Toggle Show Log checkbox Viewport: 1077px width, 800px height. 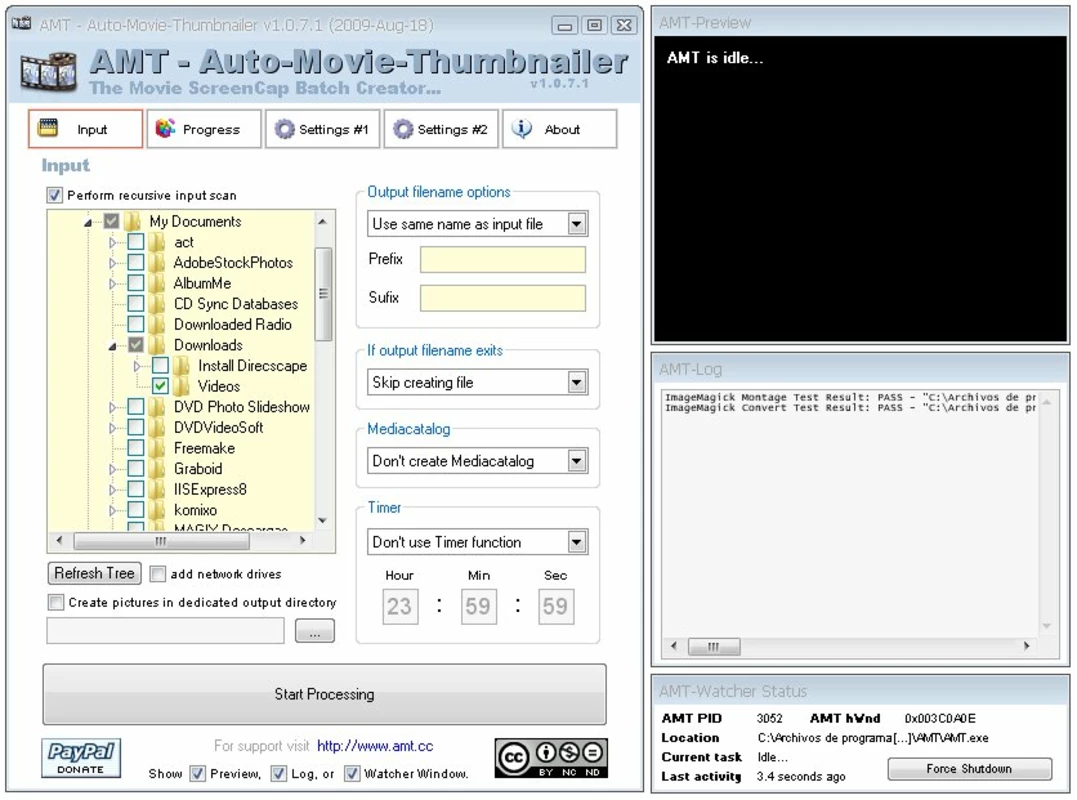coord(279,773)
